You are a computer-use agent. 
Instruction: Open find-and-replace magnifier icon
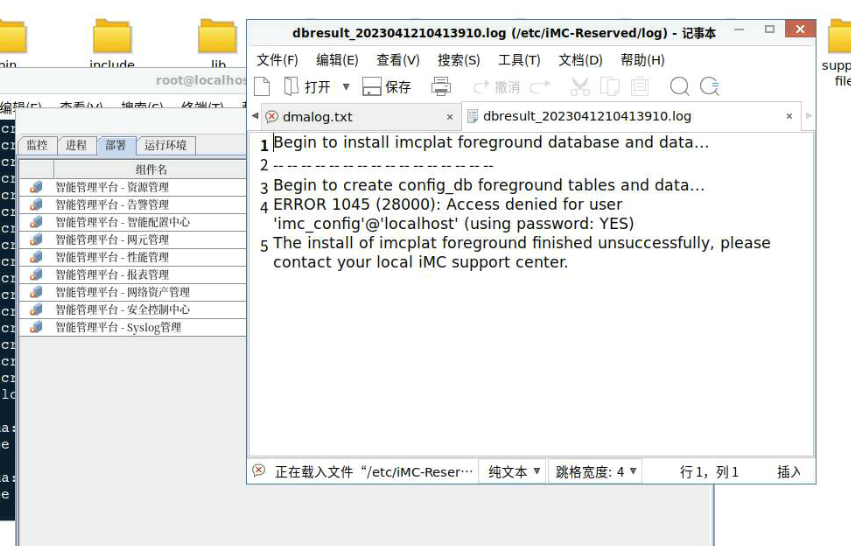[x=709, y=86]
